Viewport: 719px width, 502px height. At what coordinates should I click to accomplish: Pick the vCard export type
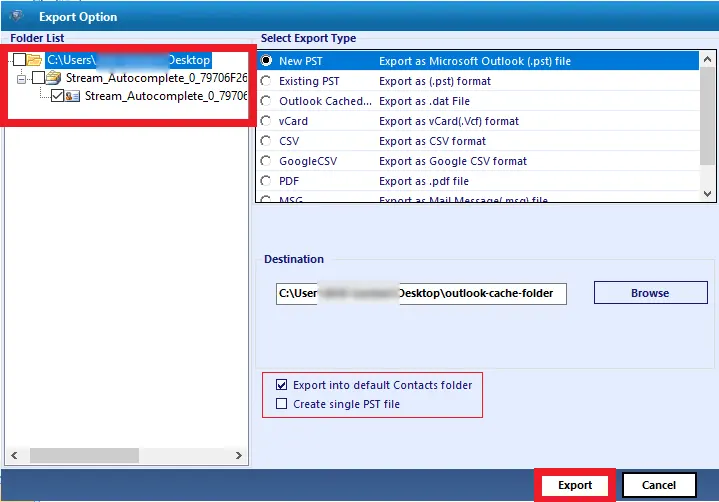pyautogui.click(x=266, y=121)
